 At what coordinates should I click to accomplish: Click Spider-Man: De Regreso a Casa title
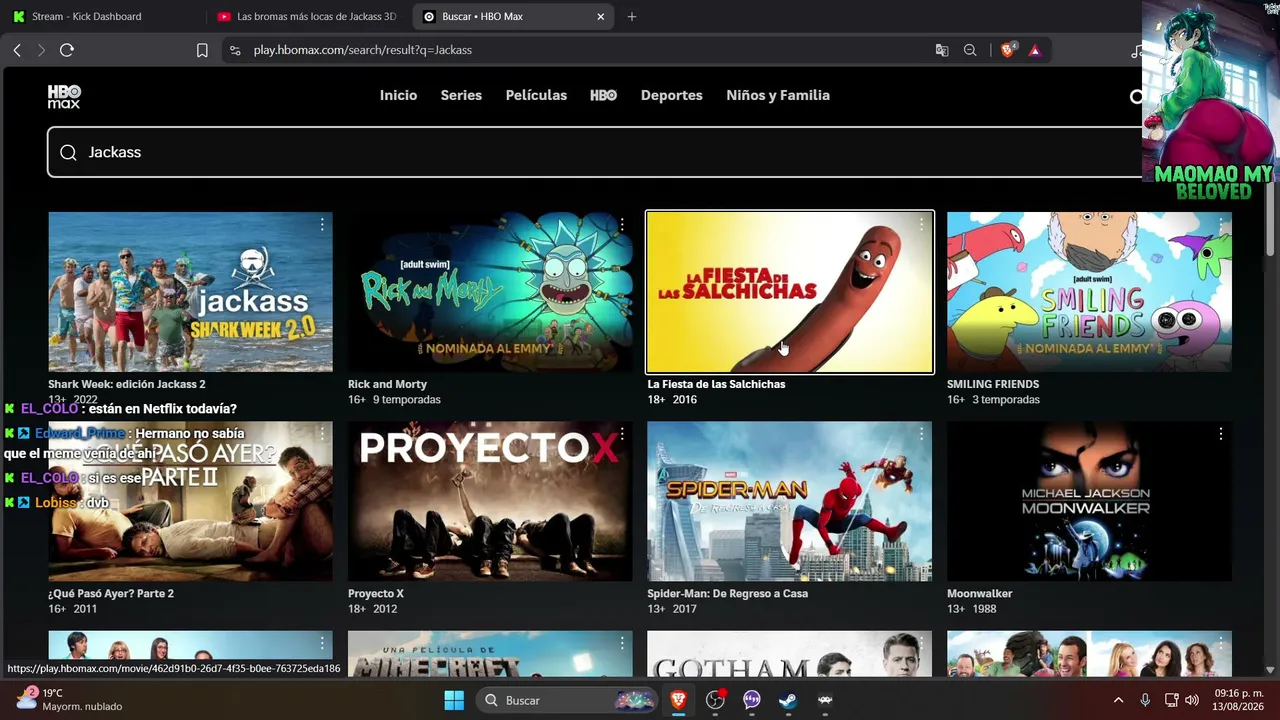coord(727,593)
